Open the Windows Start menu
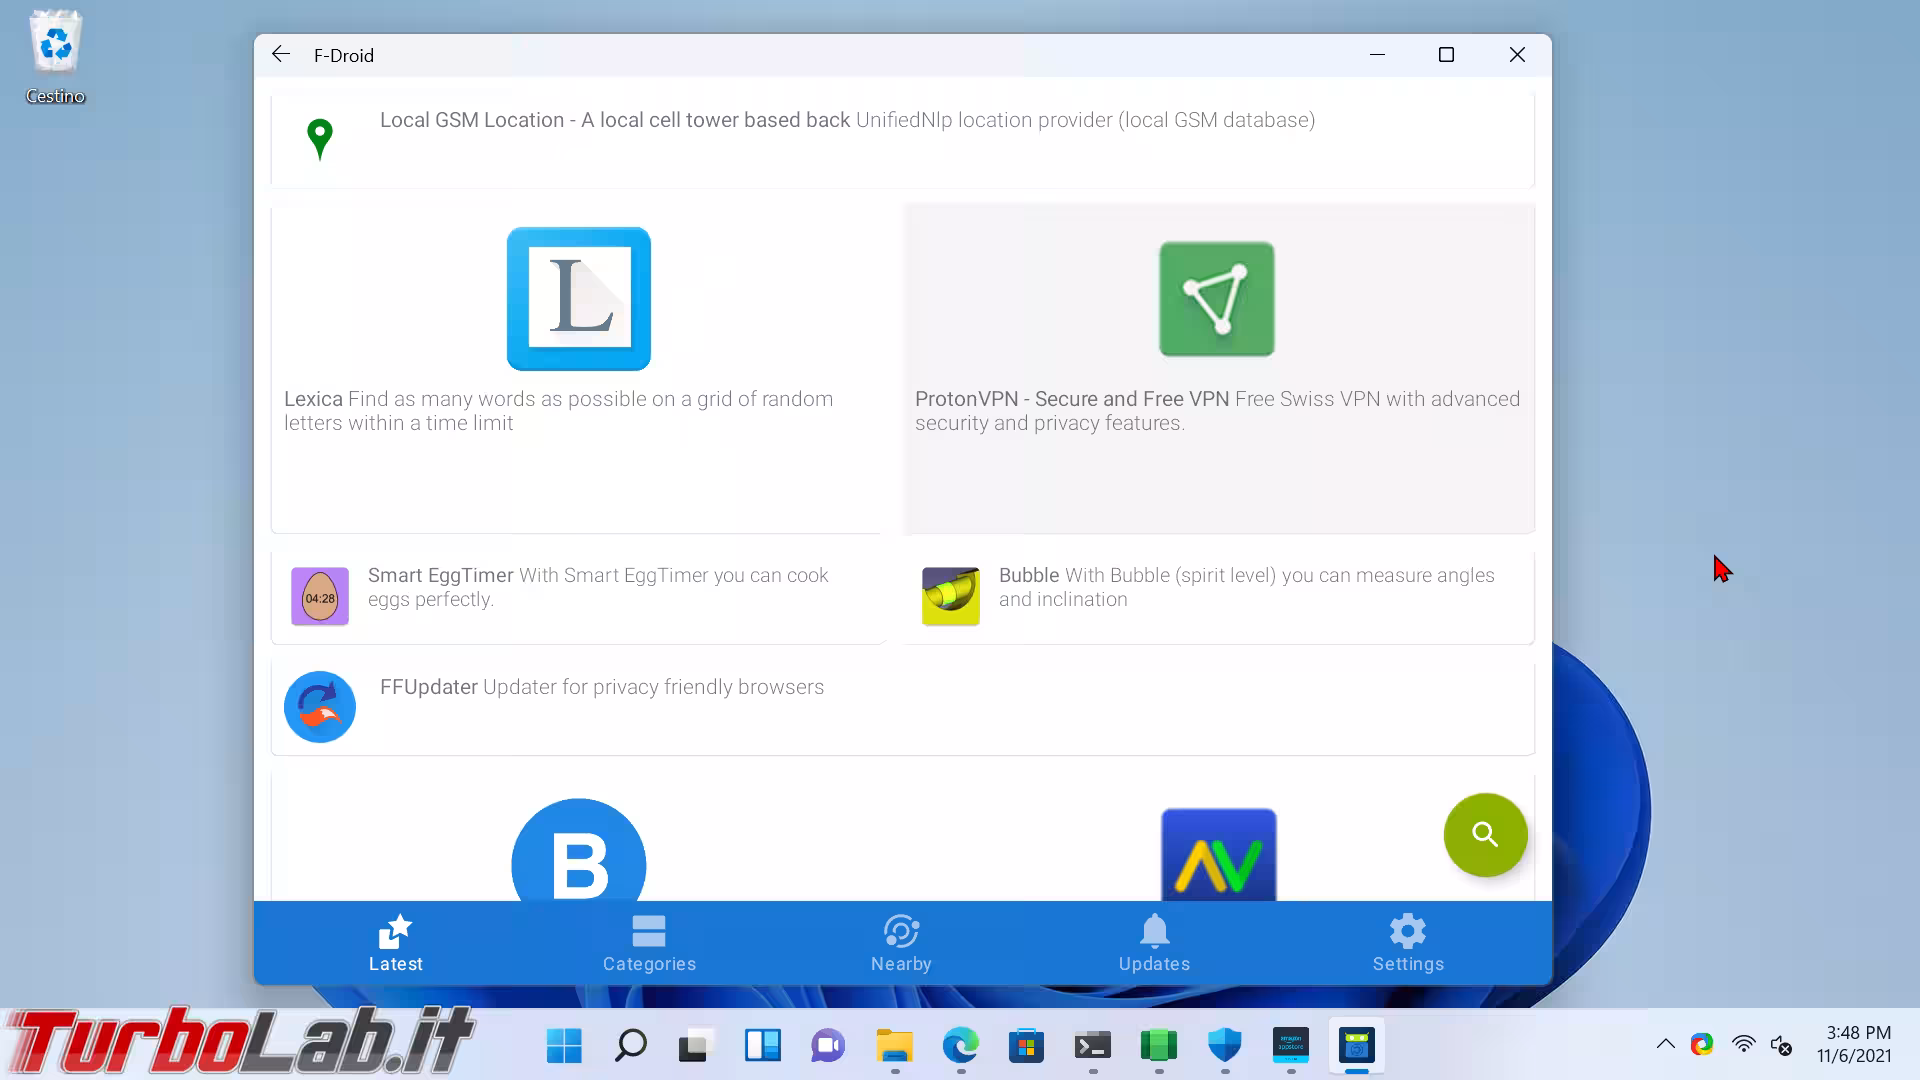Screen dimensions: 1920x1080 pos(564,1046)
